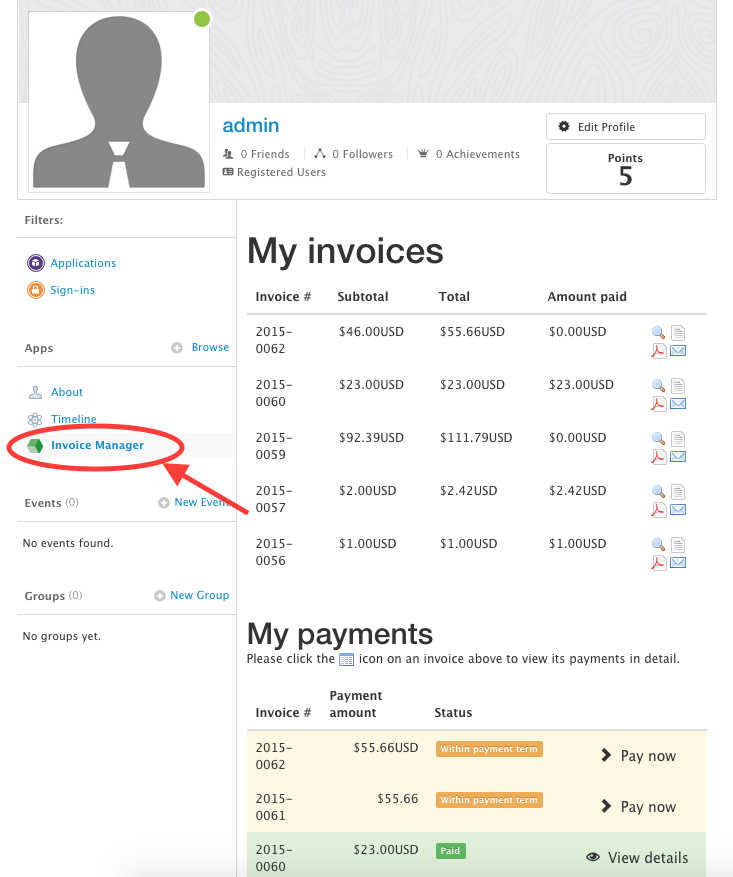733x877 pixels.
Task: Pay now for invoice 2015-0062
Action: click(639, 756)
